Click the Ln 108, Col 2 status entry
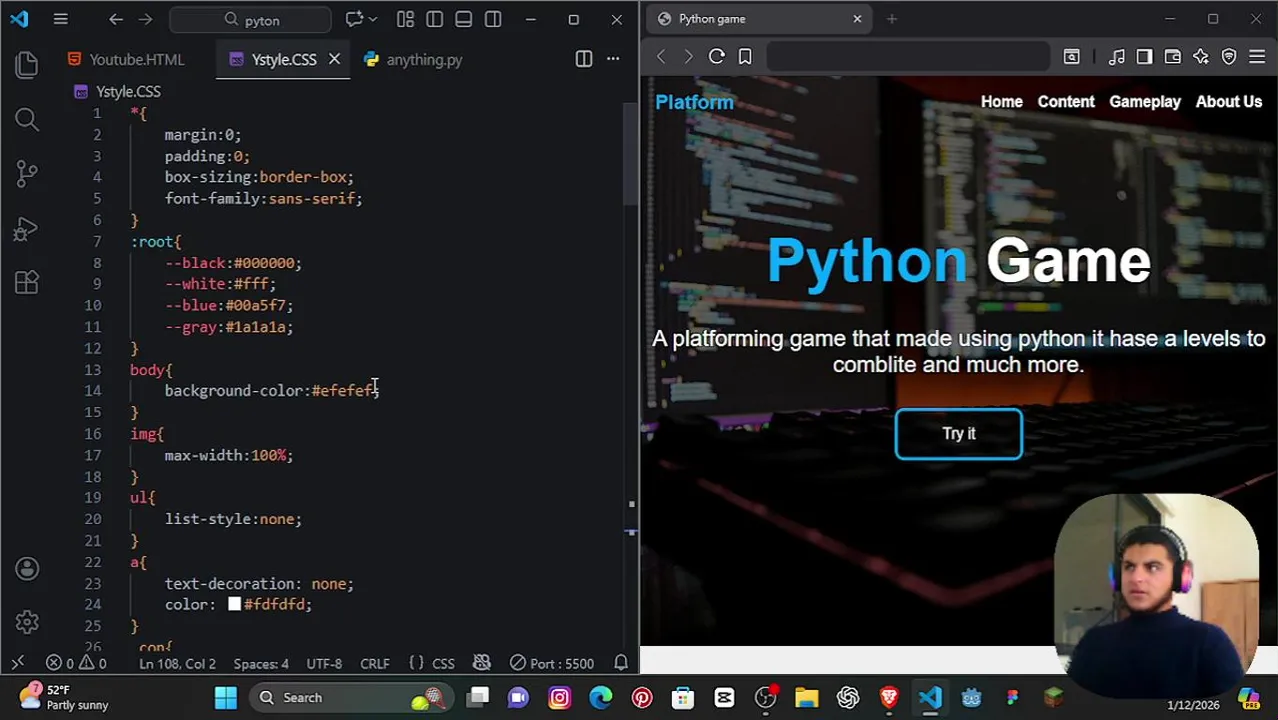The height and width of the screenshot is (720, 1278). click(x=177, y=663)
